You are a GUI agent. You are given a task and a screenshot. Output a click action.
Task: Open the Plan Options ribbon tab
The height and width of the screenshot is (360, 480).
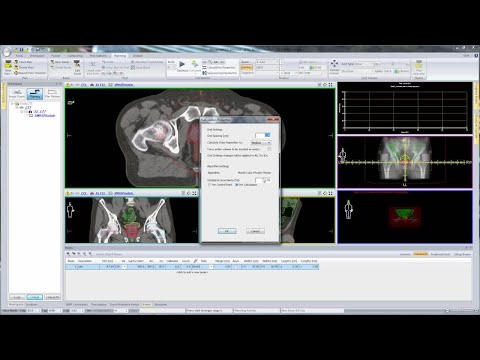[x=98, y=56]
